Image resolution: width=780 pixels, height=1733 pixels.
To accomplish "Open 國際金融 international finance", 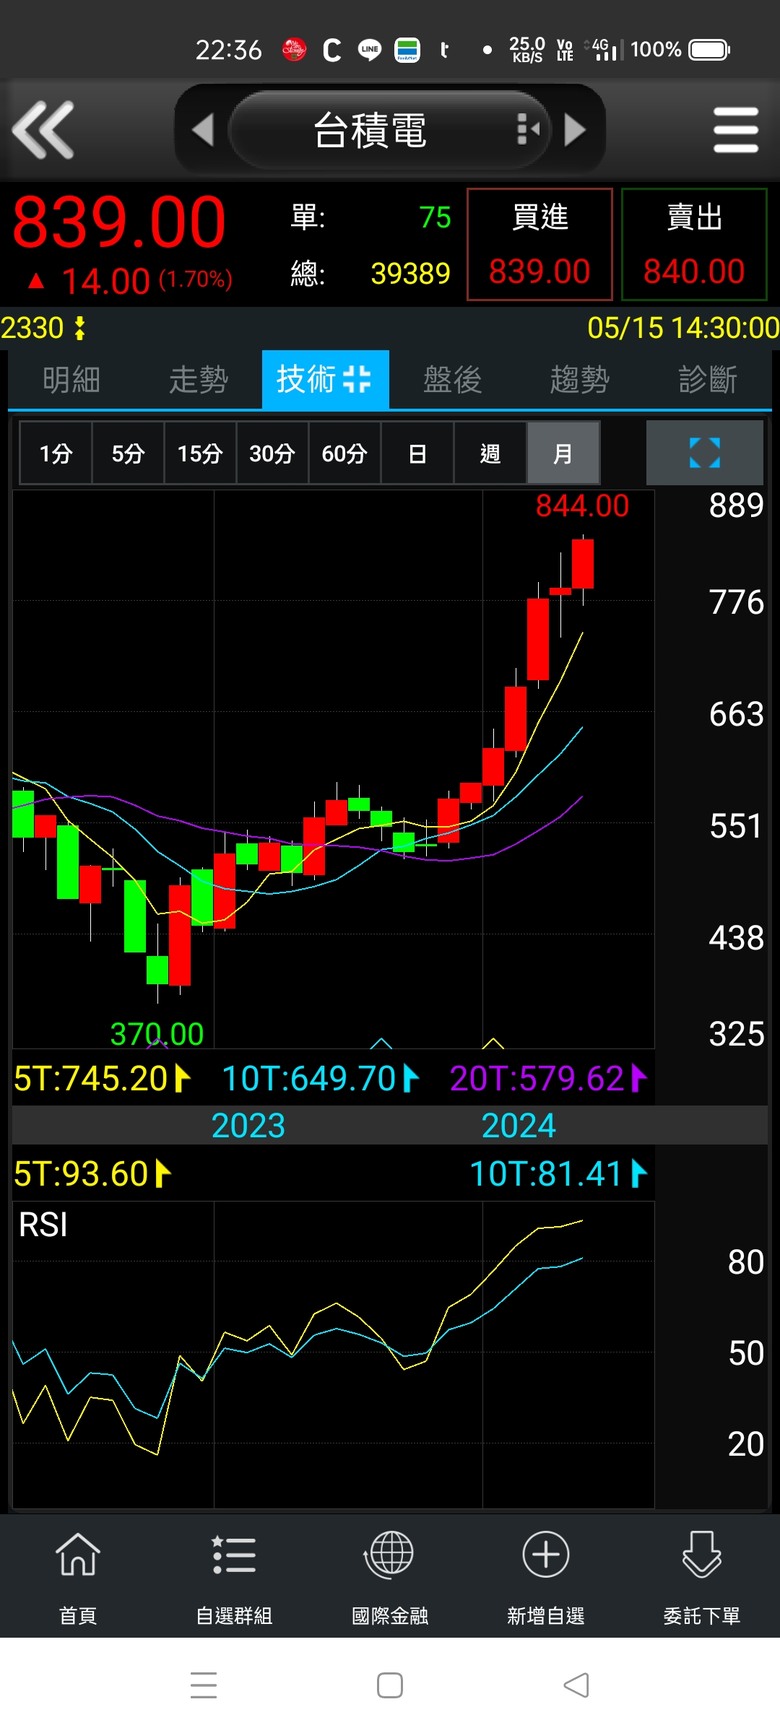I will (x=390, y=1578).
